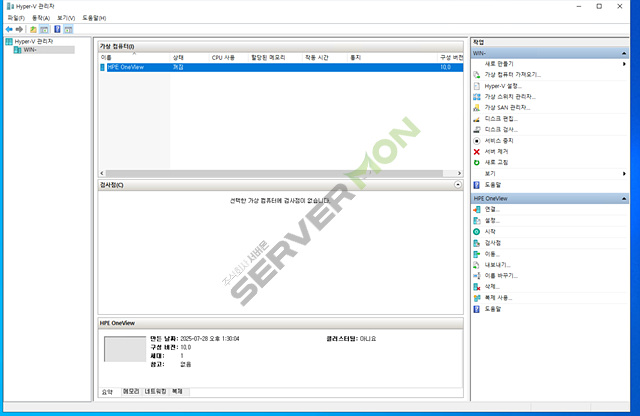Click the VM list scrollbar left arrow
The width and height of the screenshot is (640, 416).
[x=102, y=174]
